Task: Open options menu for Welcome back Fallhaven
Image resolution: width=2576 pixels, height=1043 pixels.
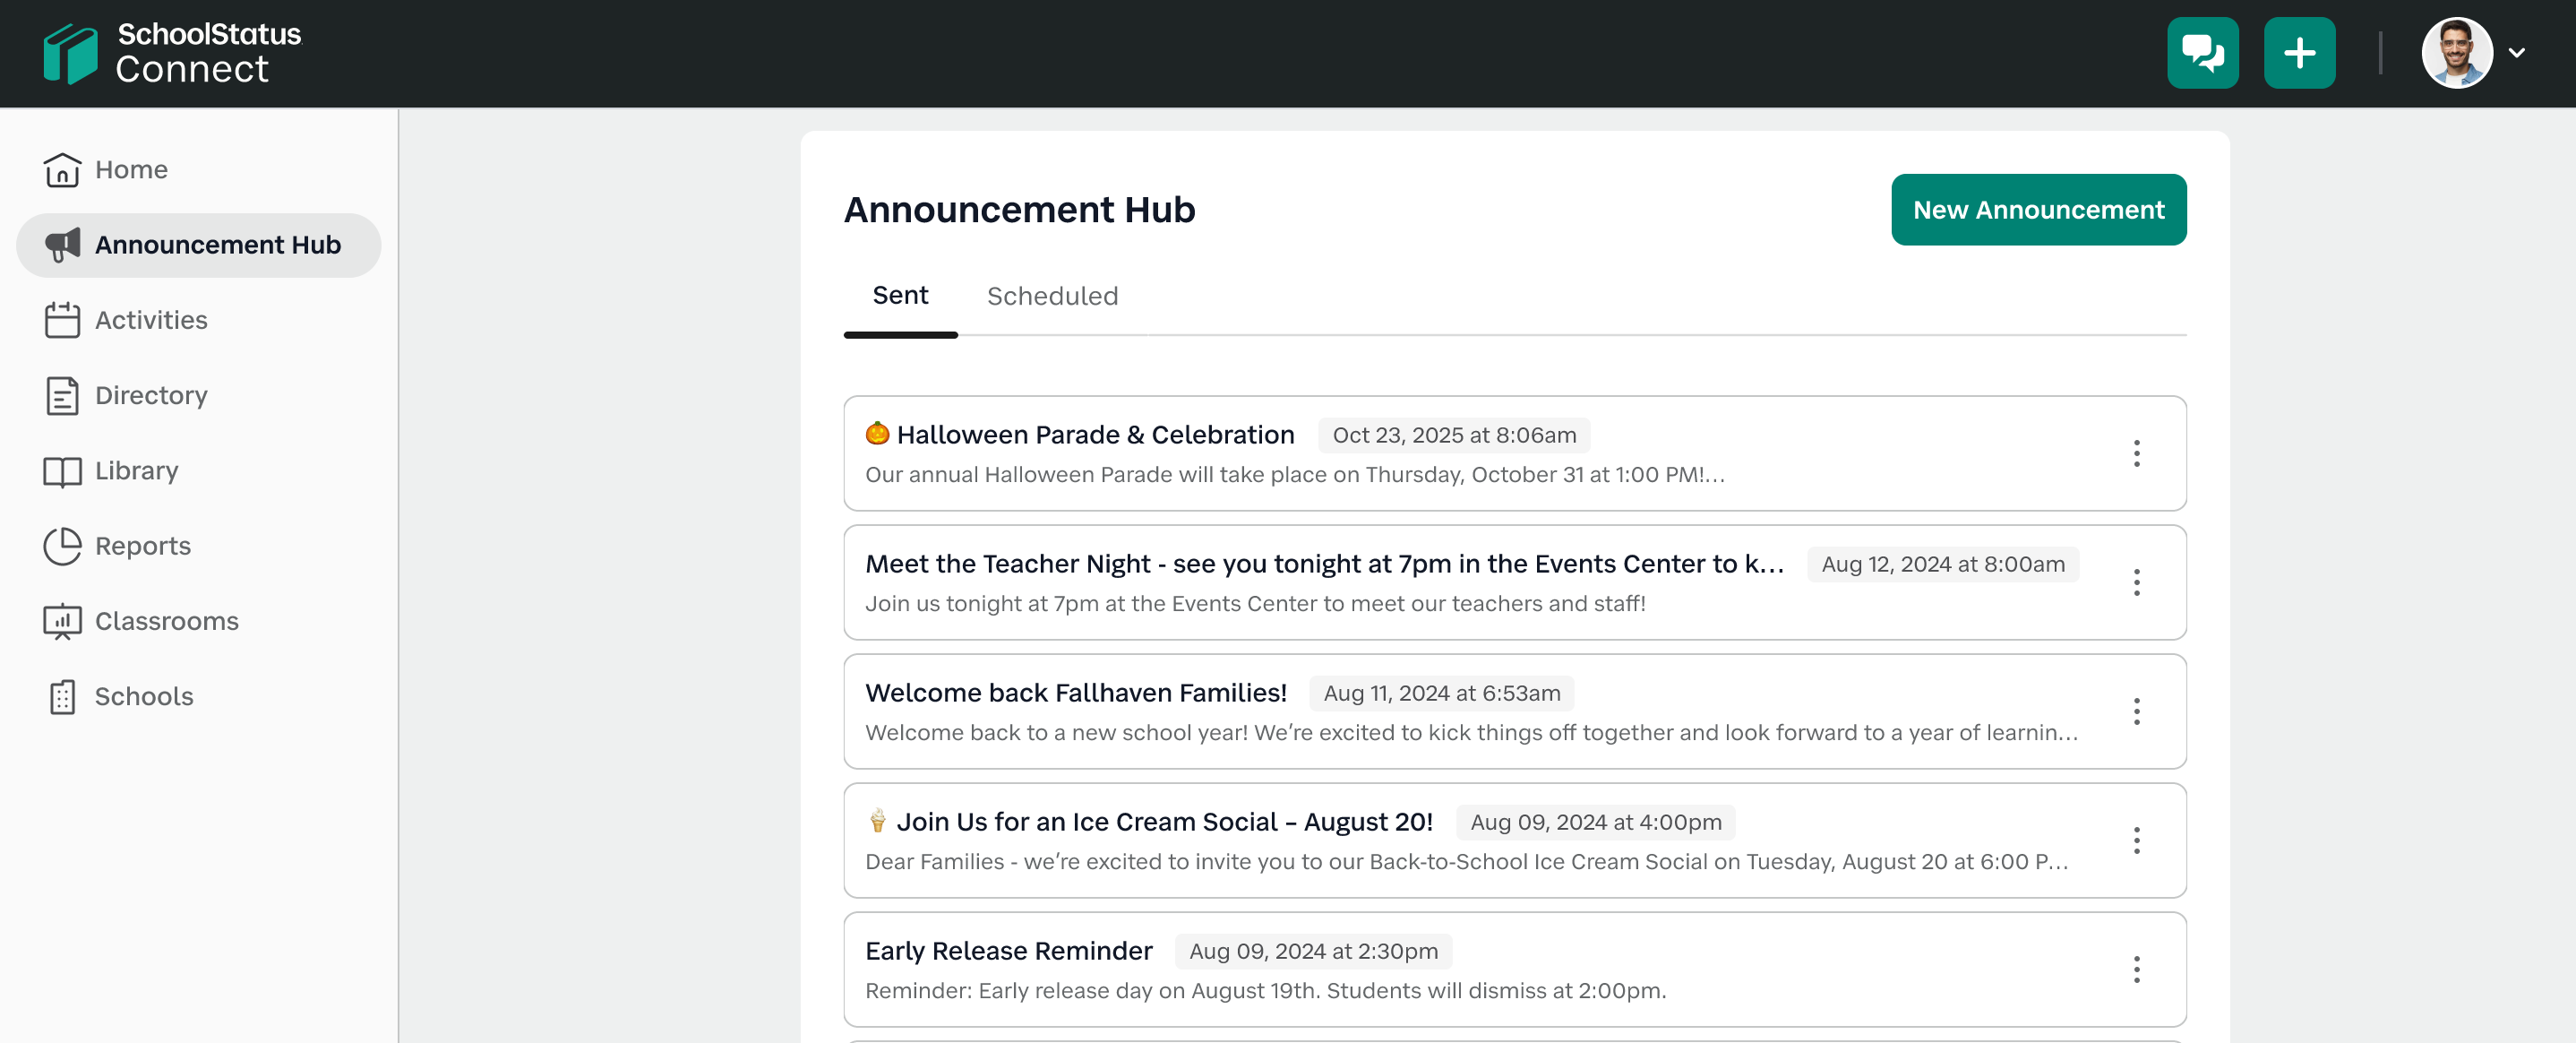Action: click(x=2136, y=712)
